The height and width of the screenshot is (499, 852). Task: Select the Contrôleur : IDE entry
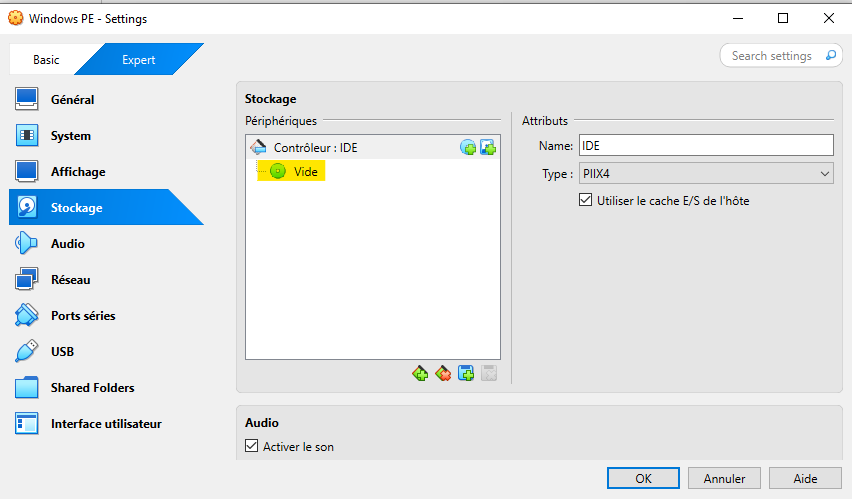click(315, 148)
